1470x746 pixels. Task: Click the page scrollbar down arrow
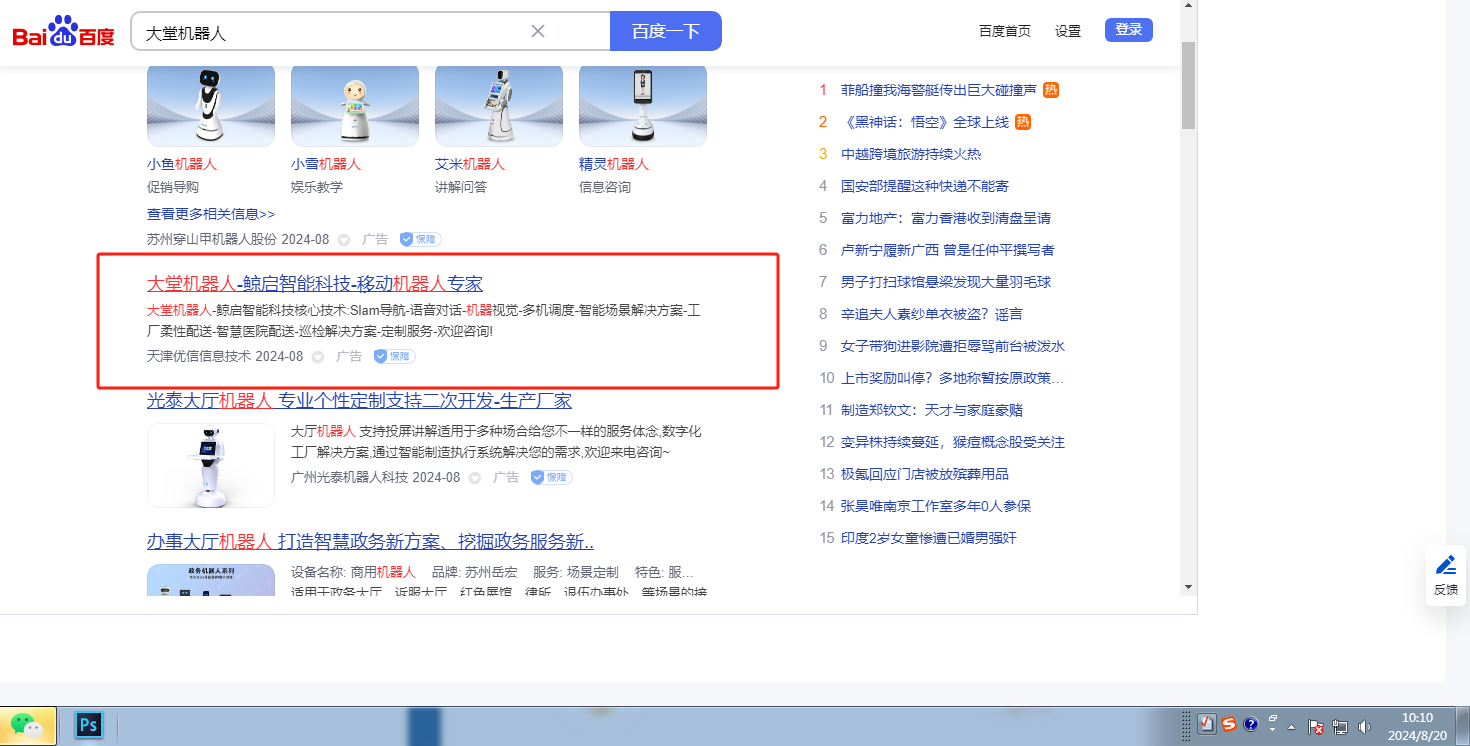[x=1188, y=587]
